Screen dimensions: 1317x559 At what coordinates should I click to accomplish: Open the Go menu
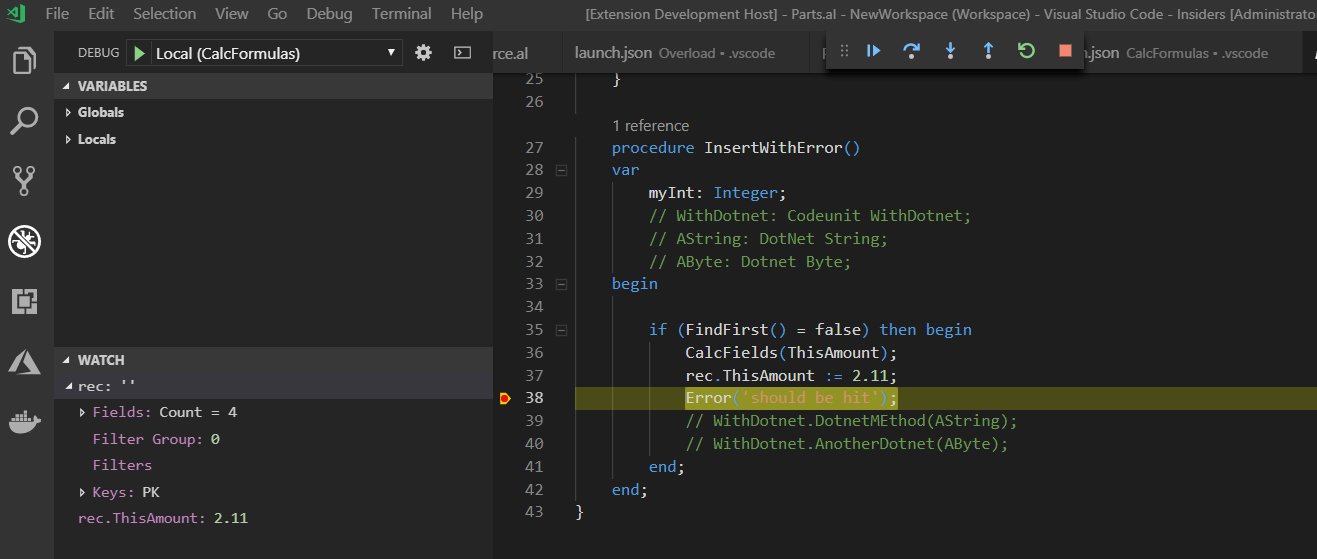(x=278, y=14)
